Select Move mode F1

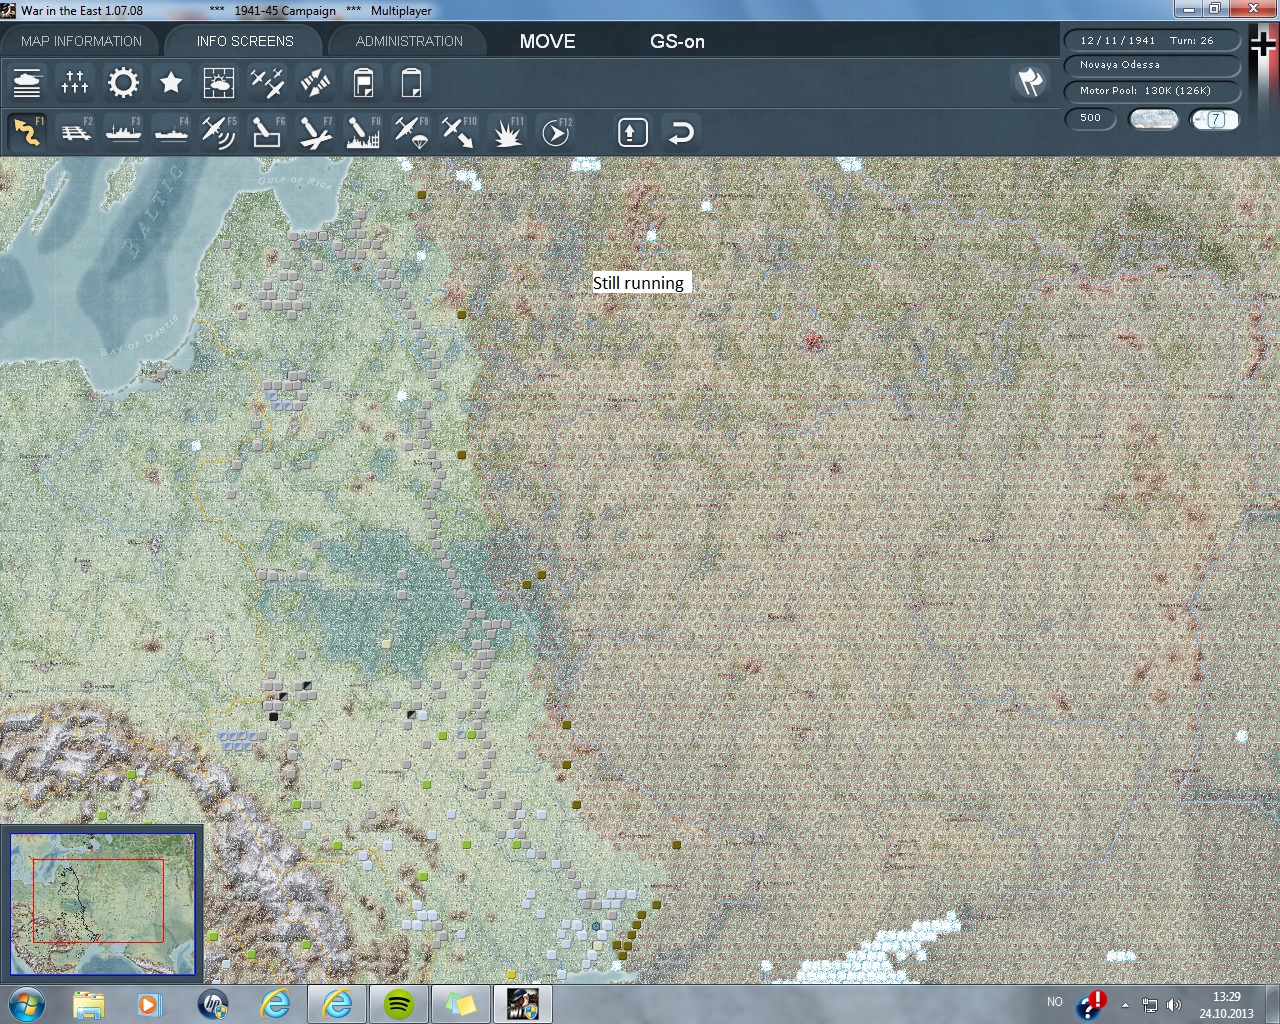(27, 132)
